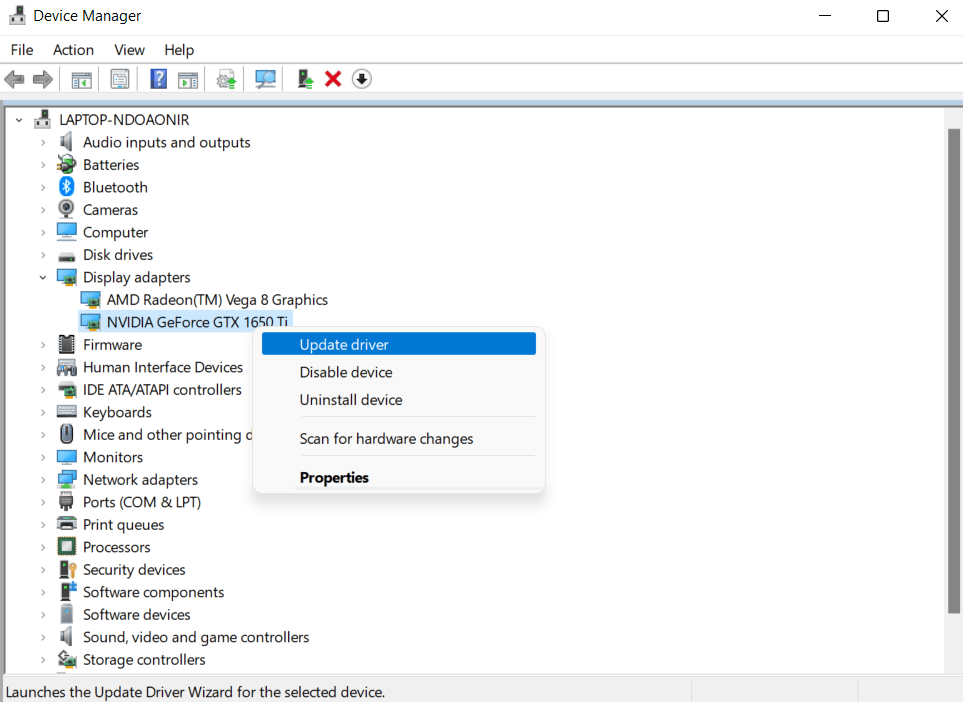Viewport: 963px width, 702px height.
Task: Select the Security devices label
Action: (134, 569)
